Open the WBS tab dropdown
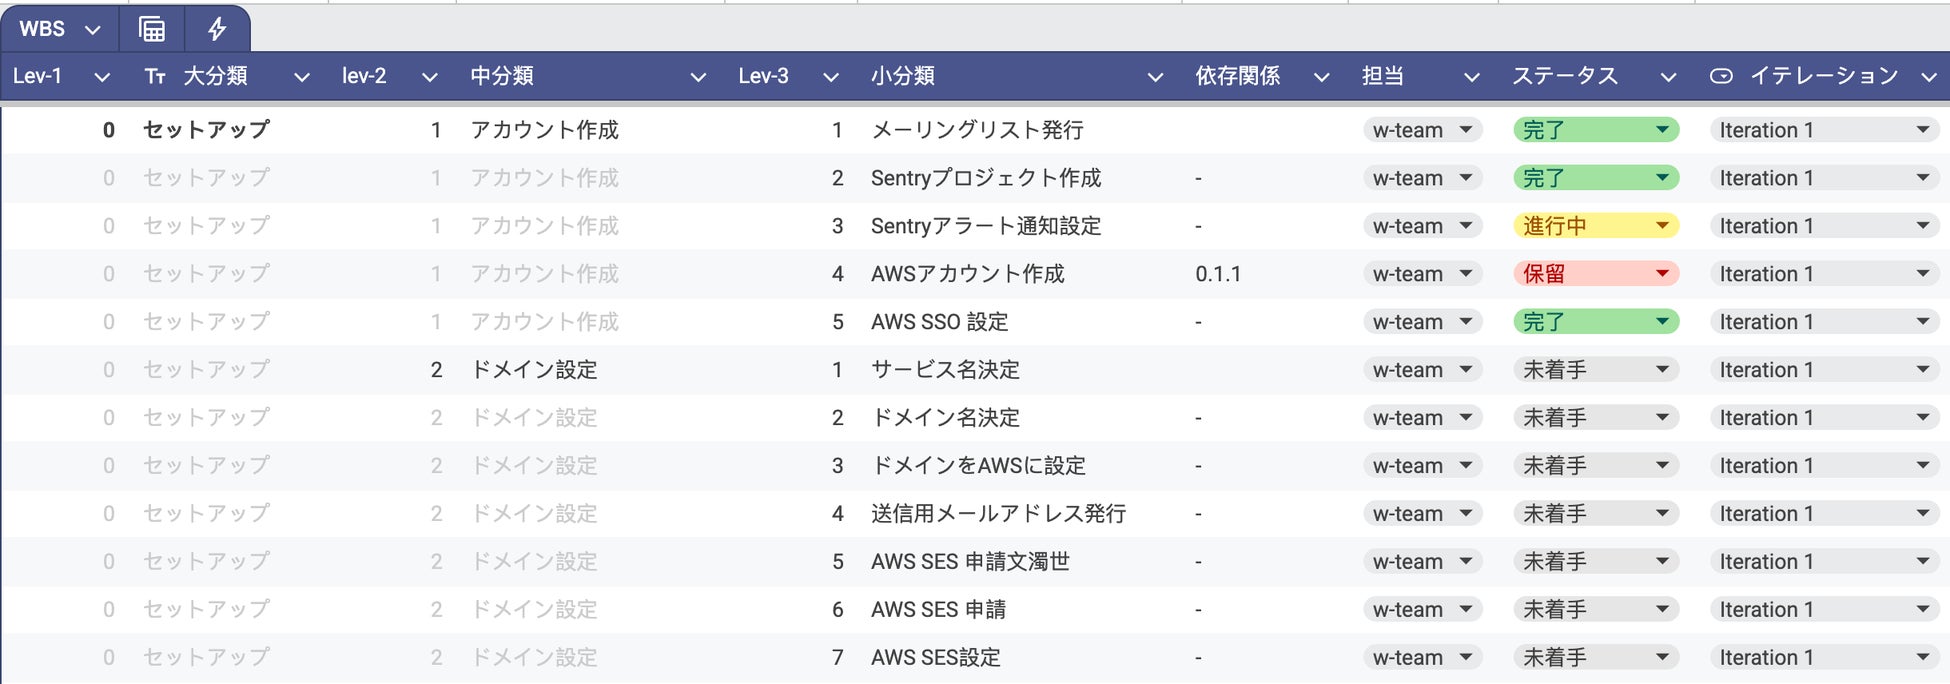The height and width of the screenshot is (684, 1950). point(93,30)
